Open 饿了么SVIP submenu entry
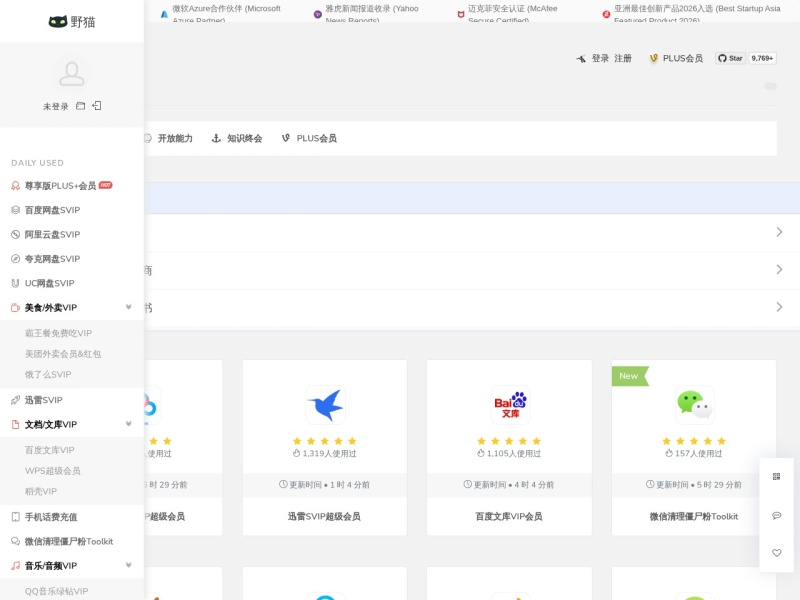The width and height of the screenshot is (800, 600). (x=48, y=374)
